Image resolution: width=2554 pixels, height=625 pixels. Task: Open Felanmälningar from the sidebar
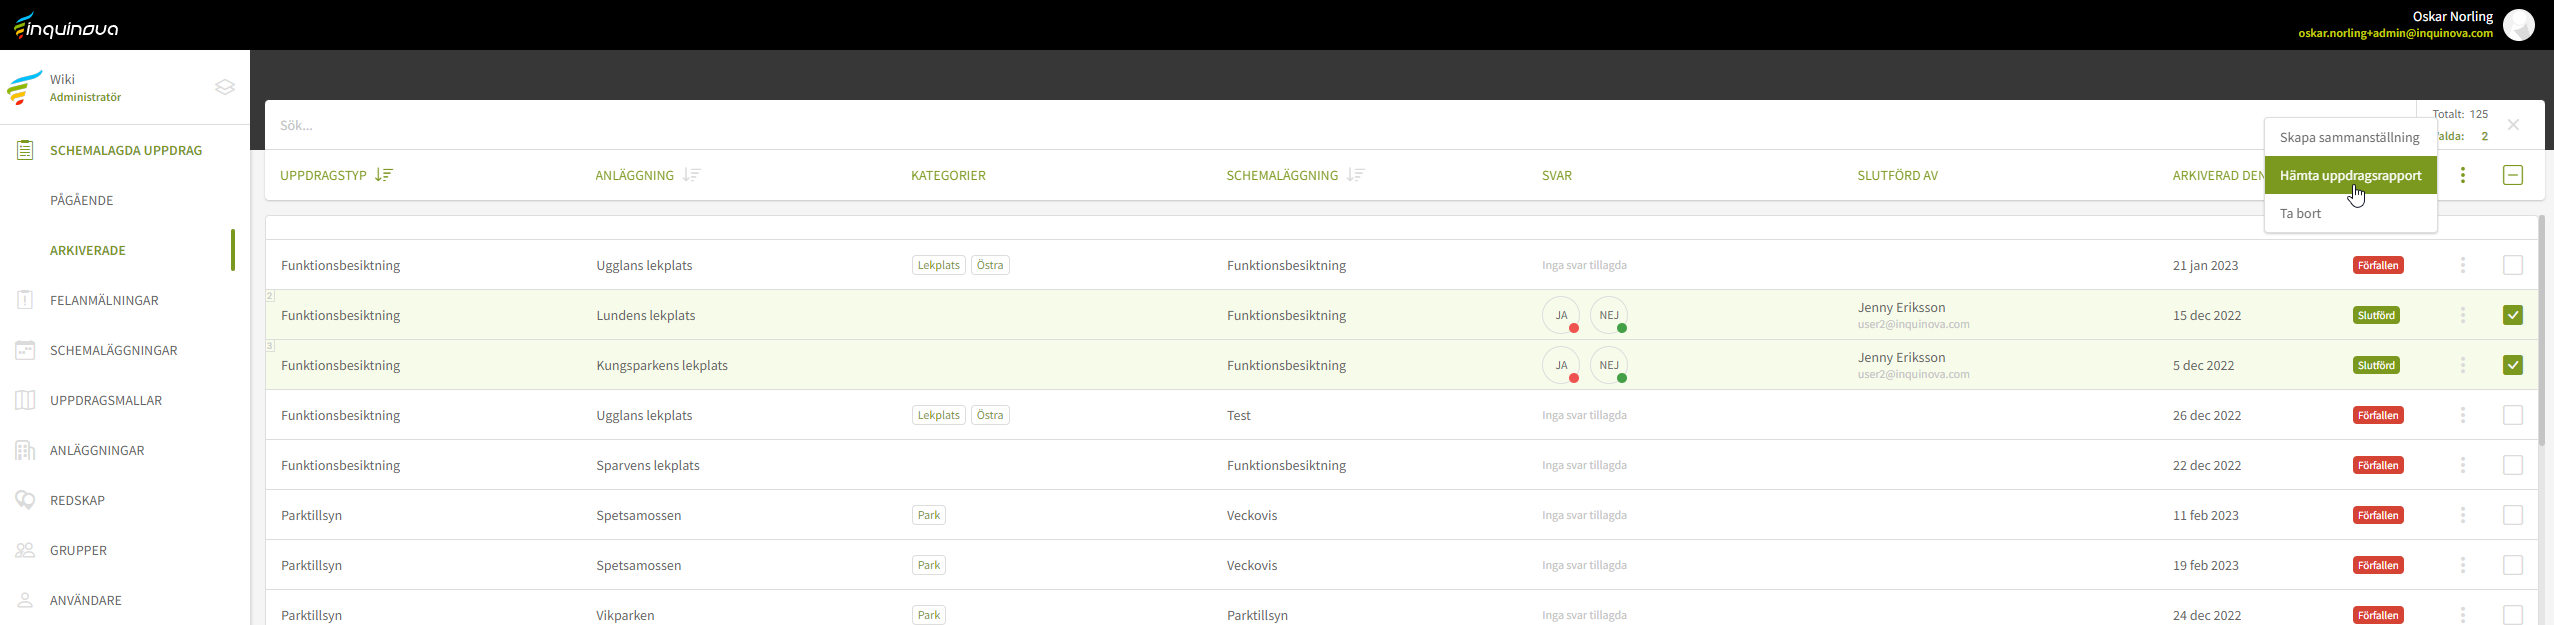point(104,300)
